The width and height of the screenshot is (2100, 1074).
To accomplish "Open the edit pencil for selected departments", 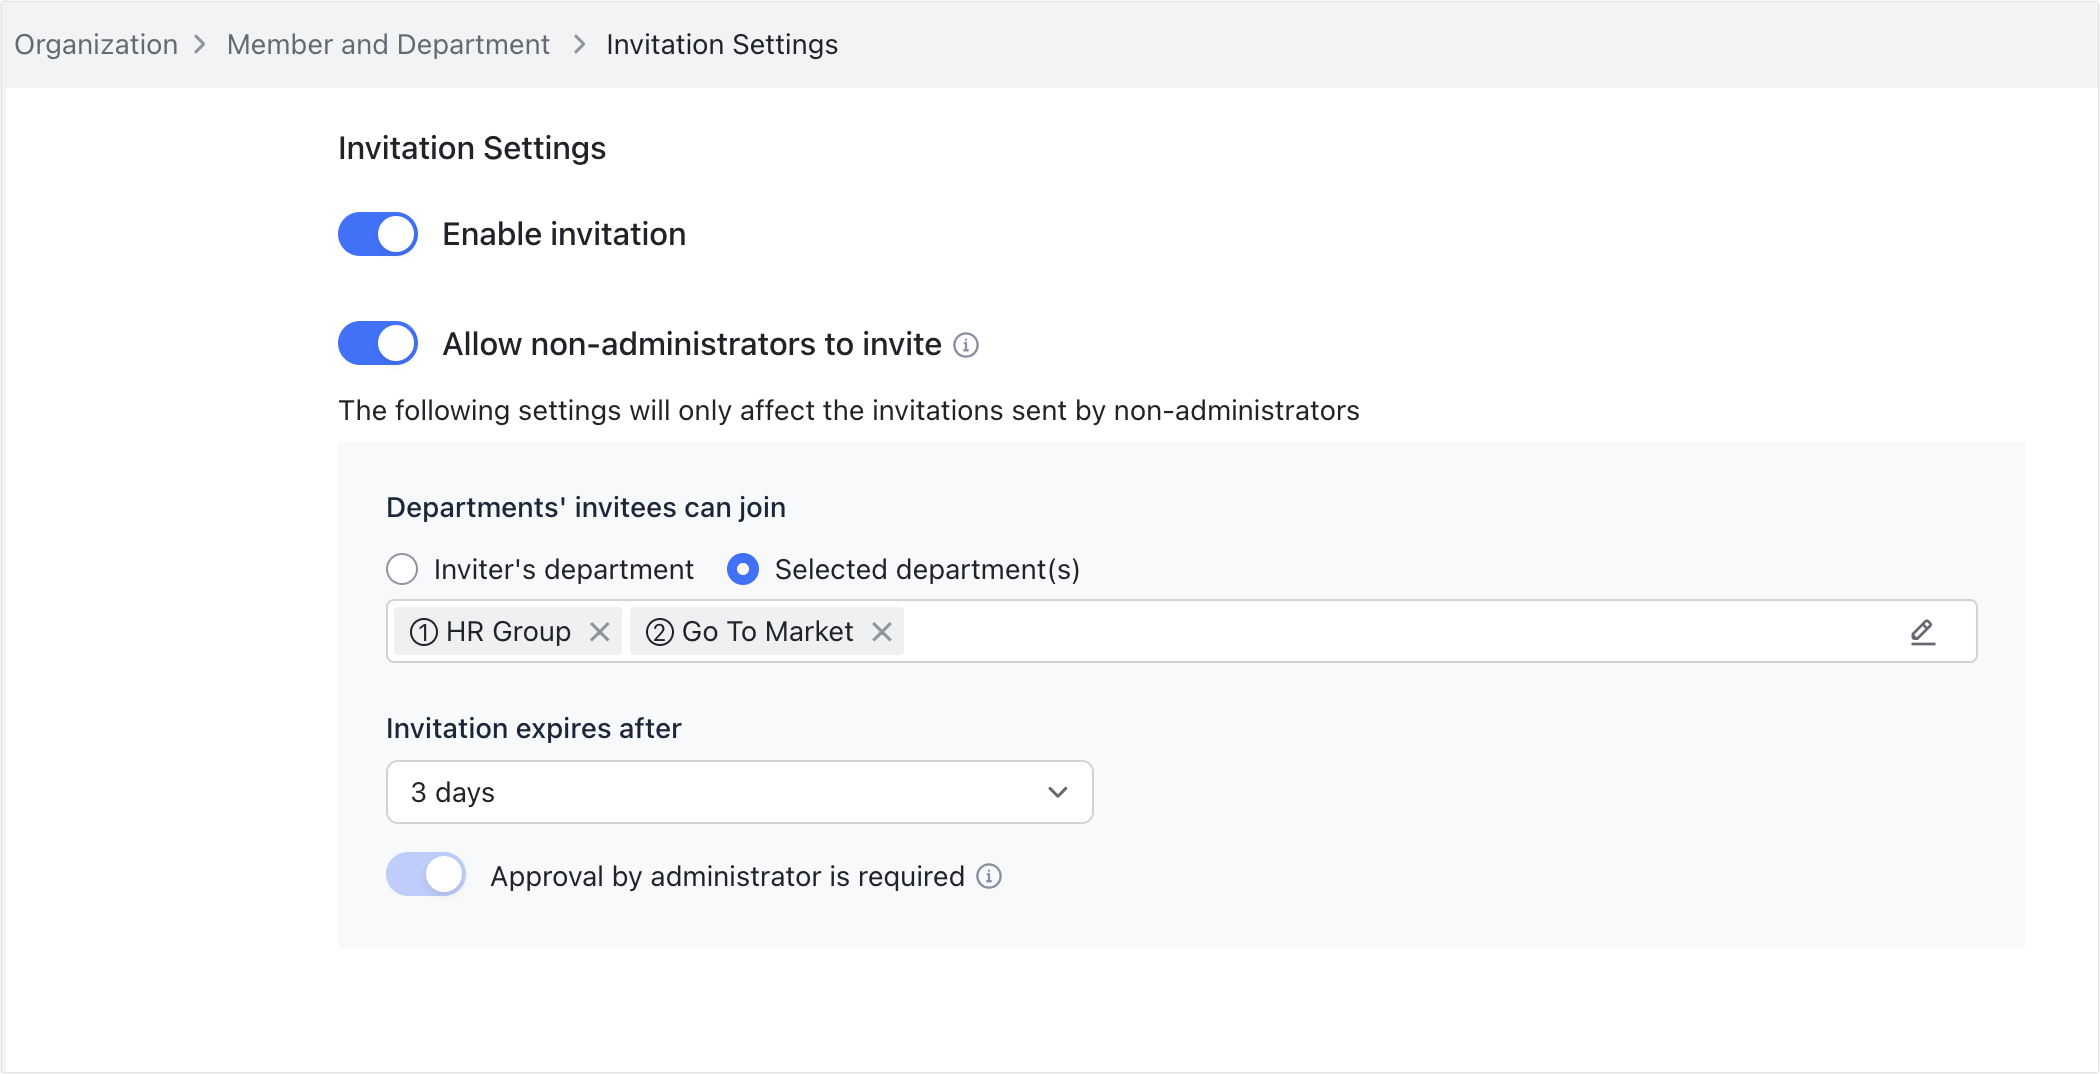I will pos(1923,632).
